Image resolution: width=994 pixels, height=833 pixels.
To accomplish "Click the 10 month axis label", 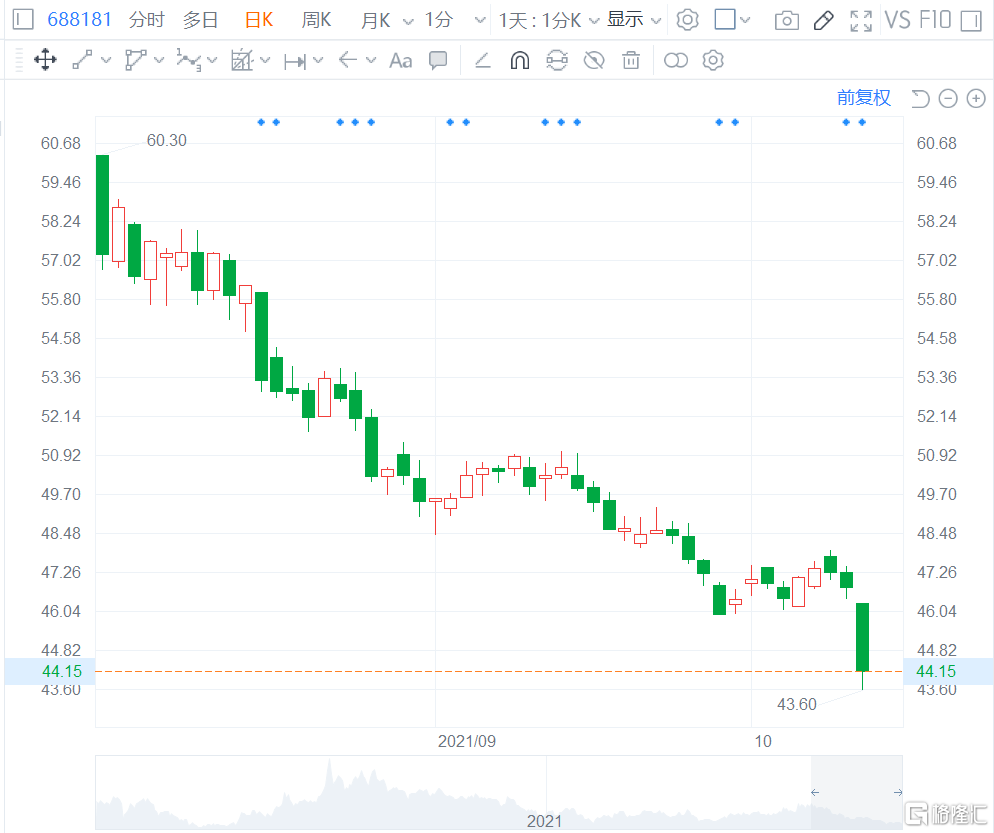I will (763, 741).
